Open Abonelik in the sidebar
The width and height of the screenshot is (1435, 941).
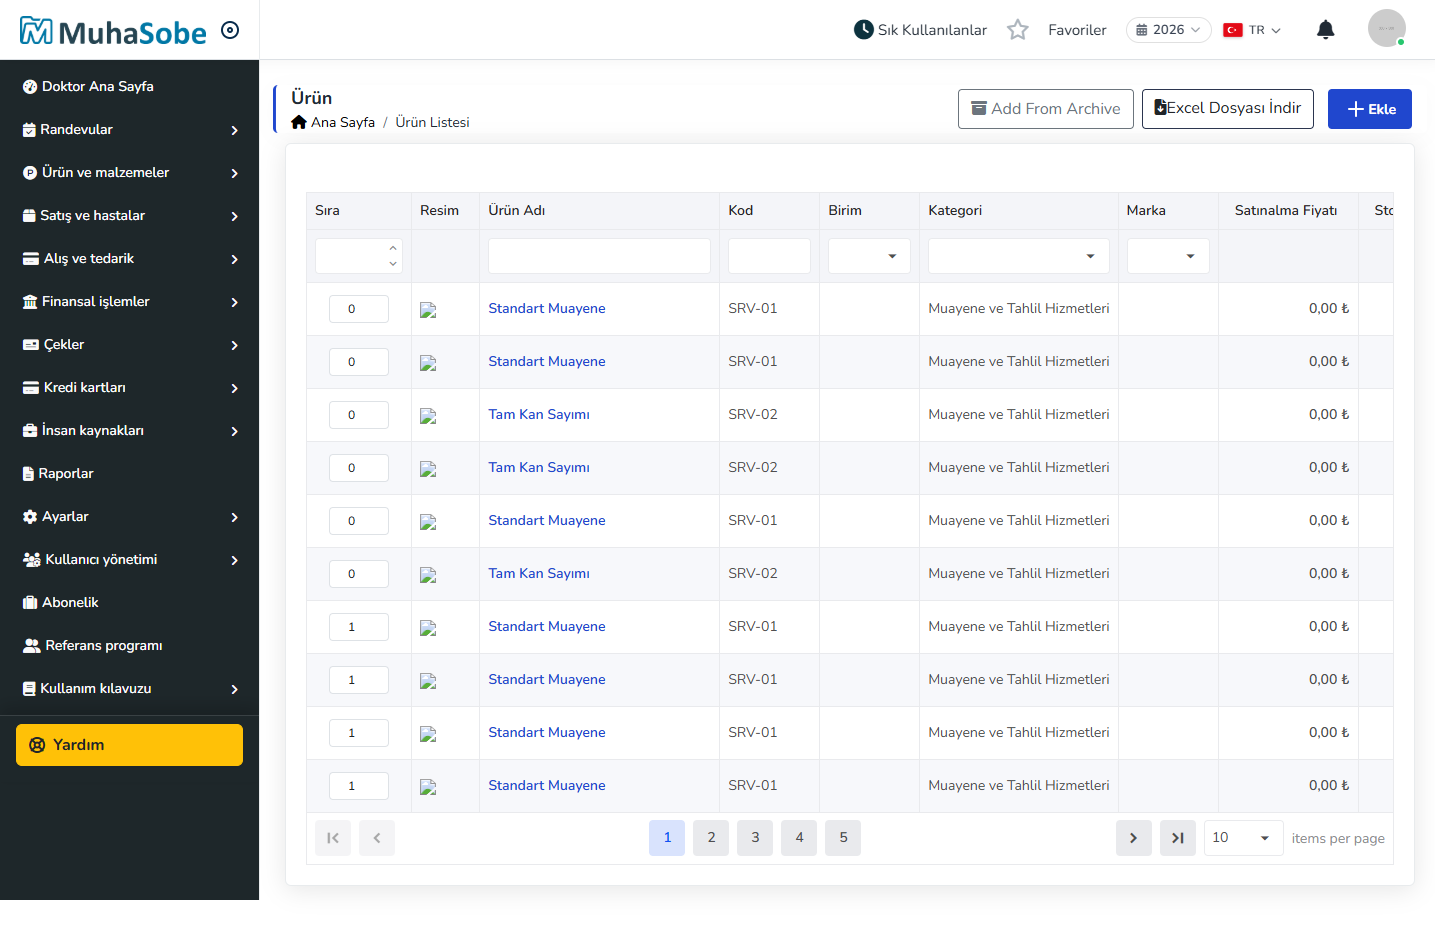click(130, 603)
